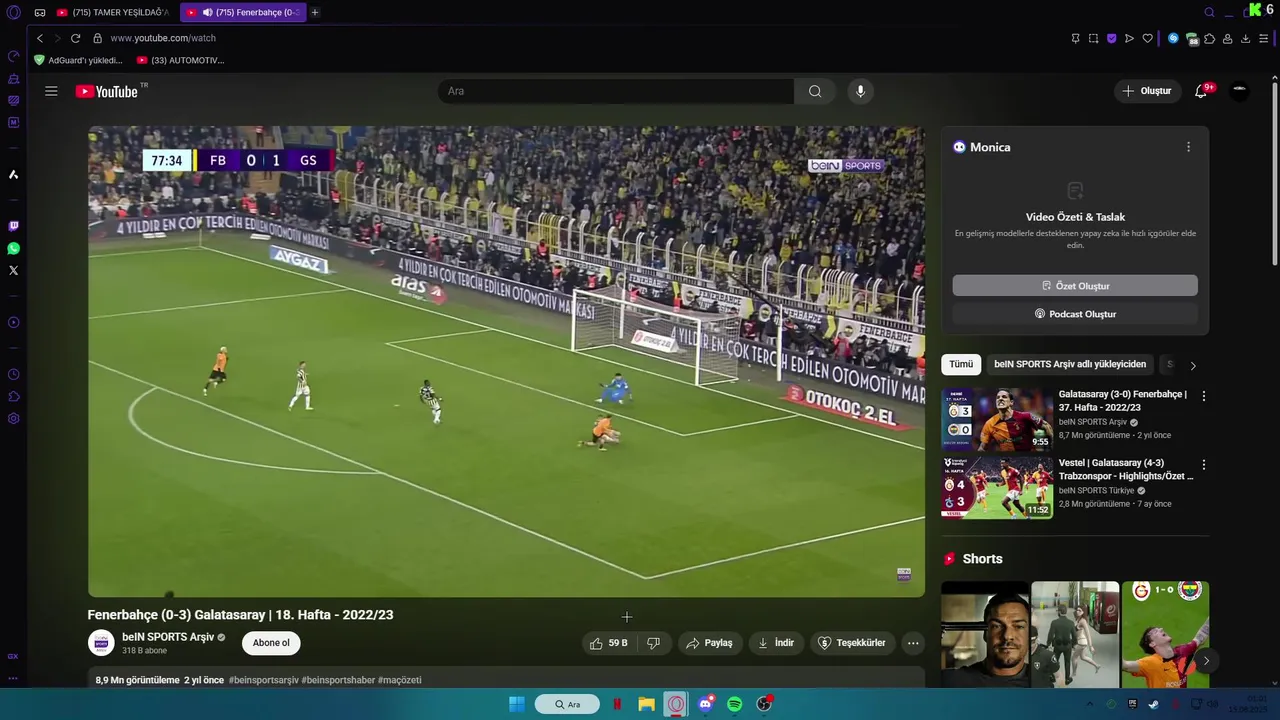Screen dimensions: 1280x720
Task: Click the address bar URL www.youtube.com/watch
Action: [x=163, y=38]
